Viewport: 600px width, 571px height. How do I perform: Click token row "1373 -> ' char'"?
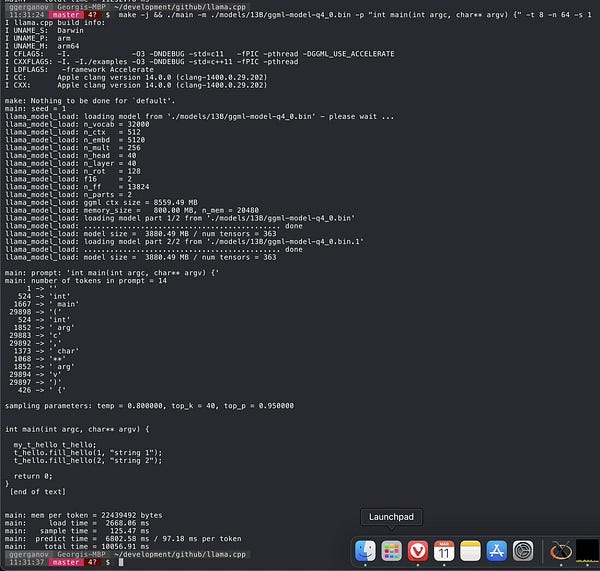click(47, 351)
